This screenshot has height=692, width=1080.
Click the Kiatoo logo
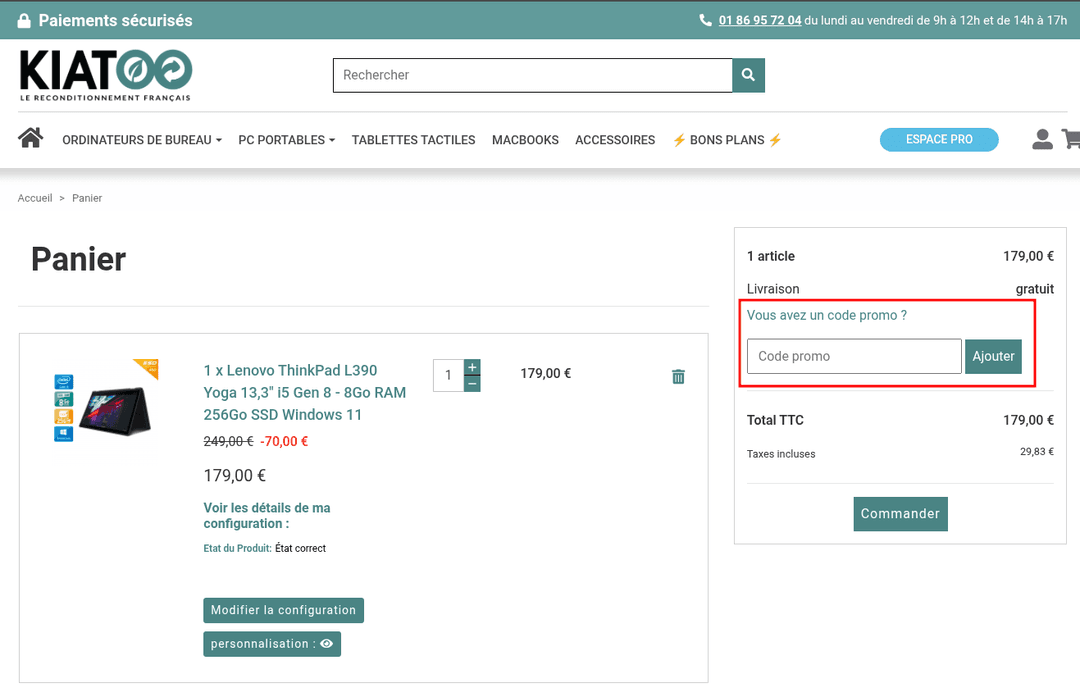click(x=105, y=75)
